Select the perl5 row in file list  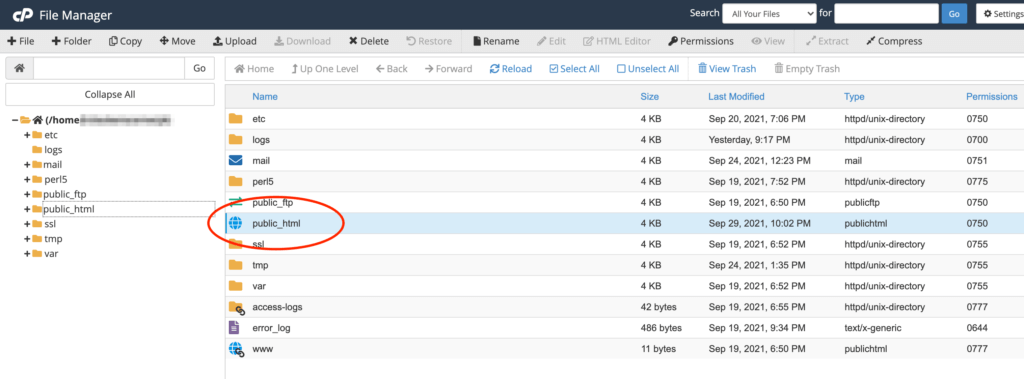(x=624, y=182)
